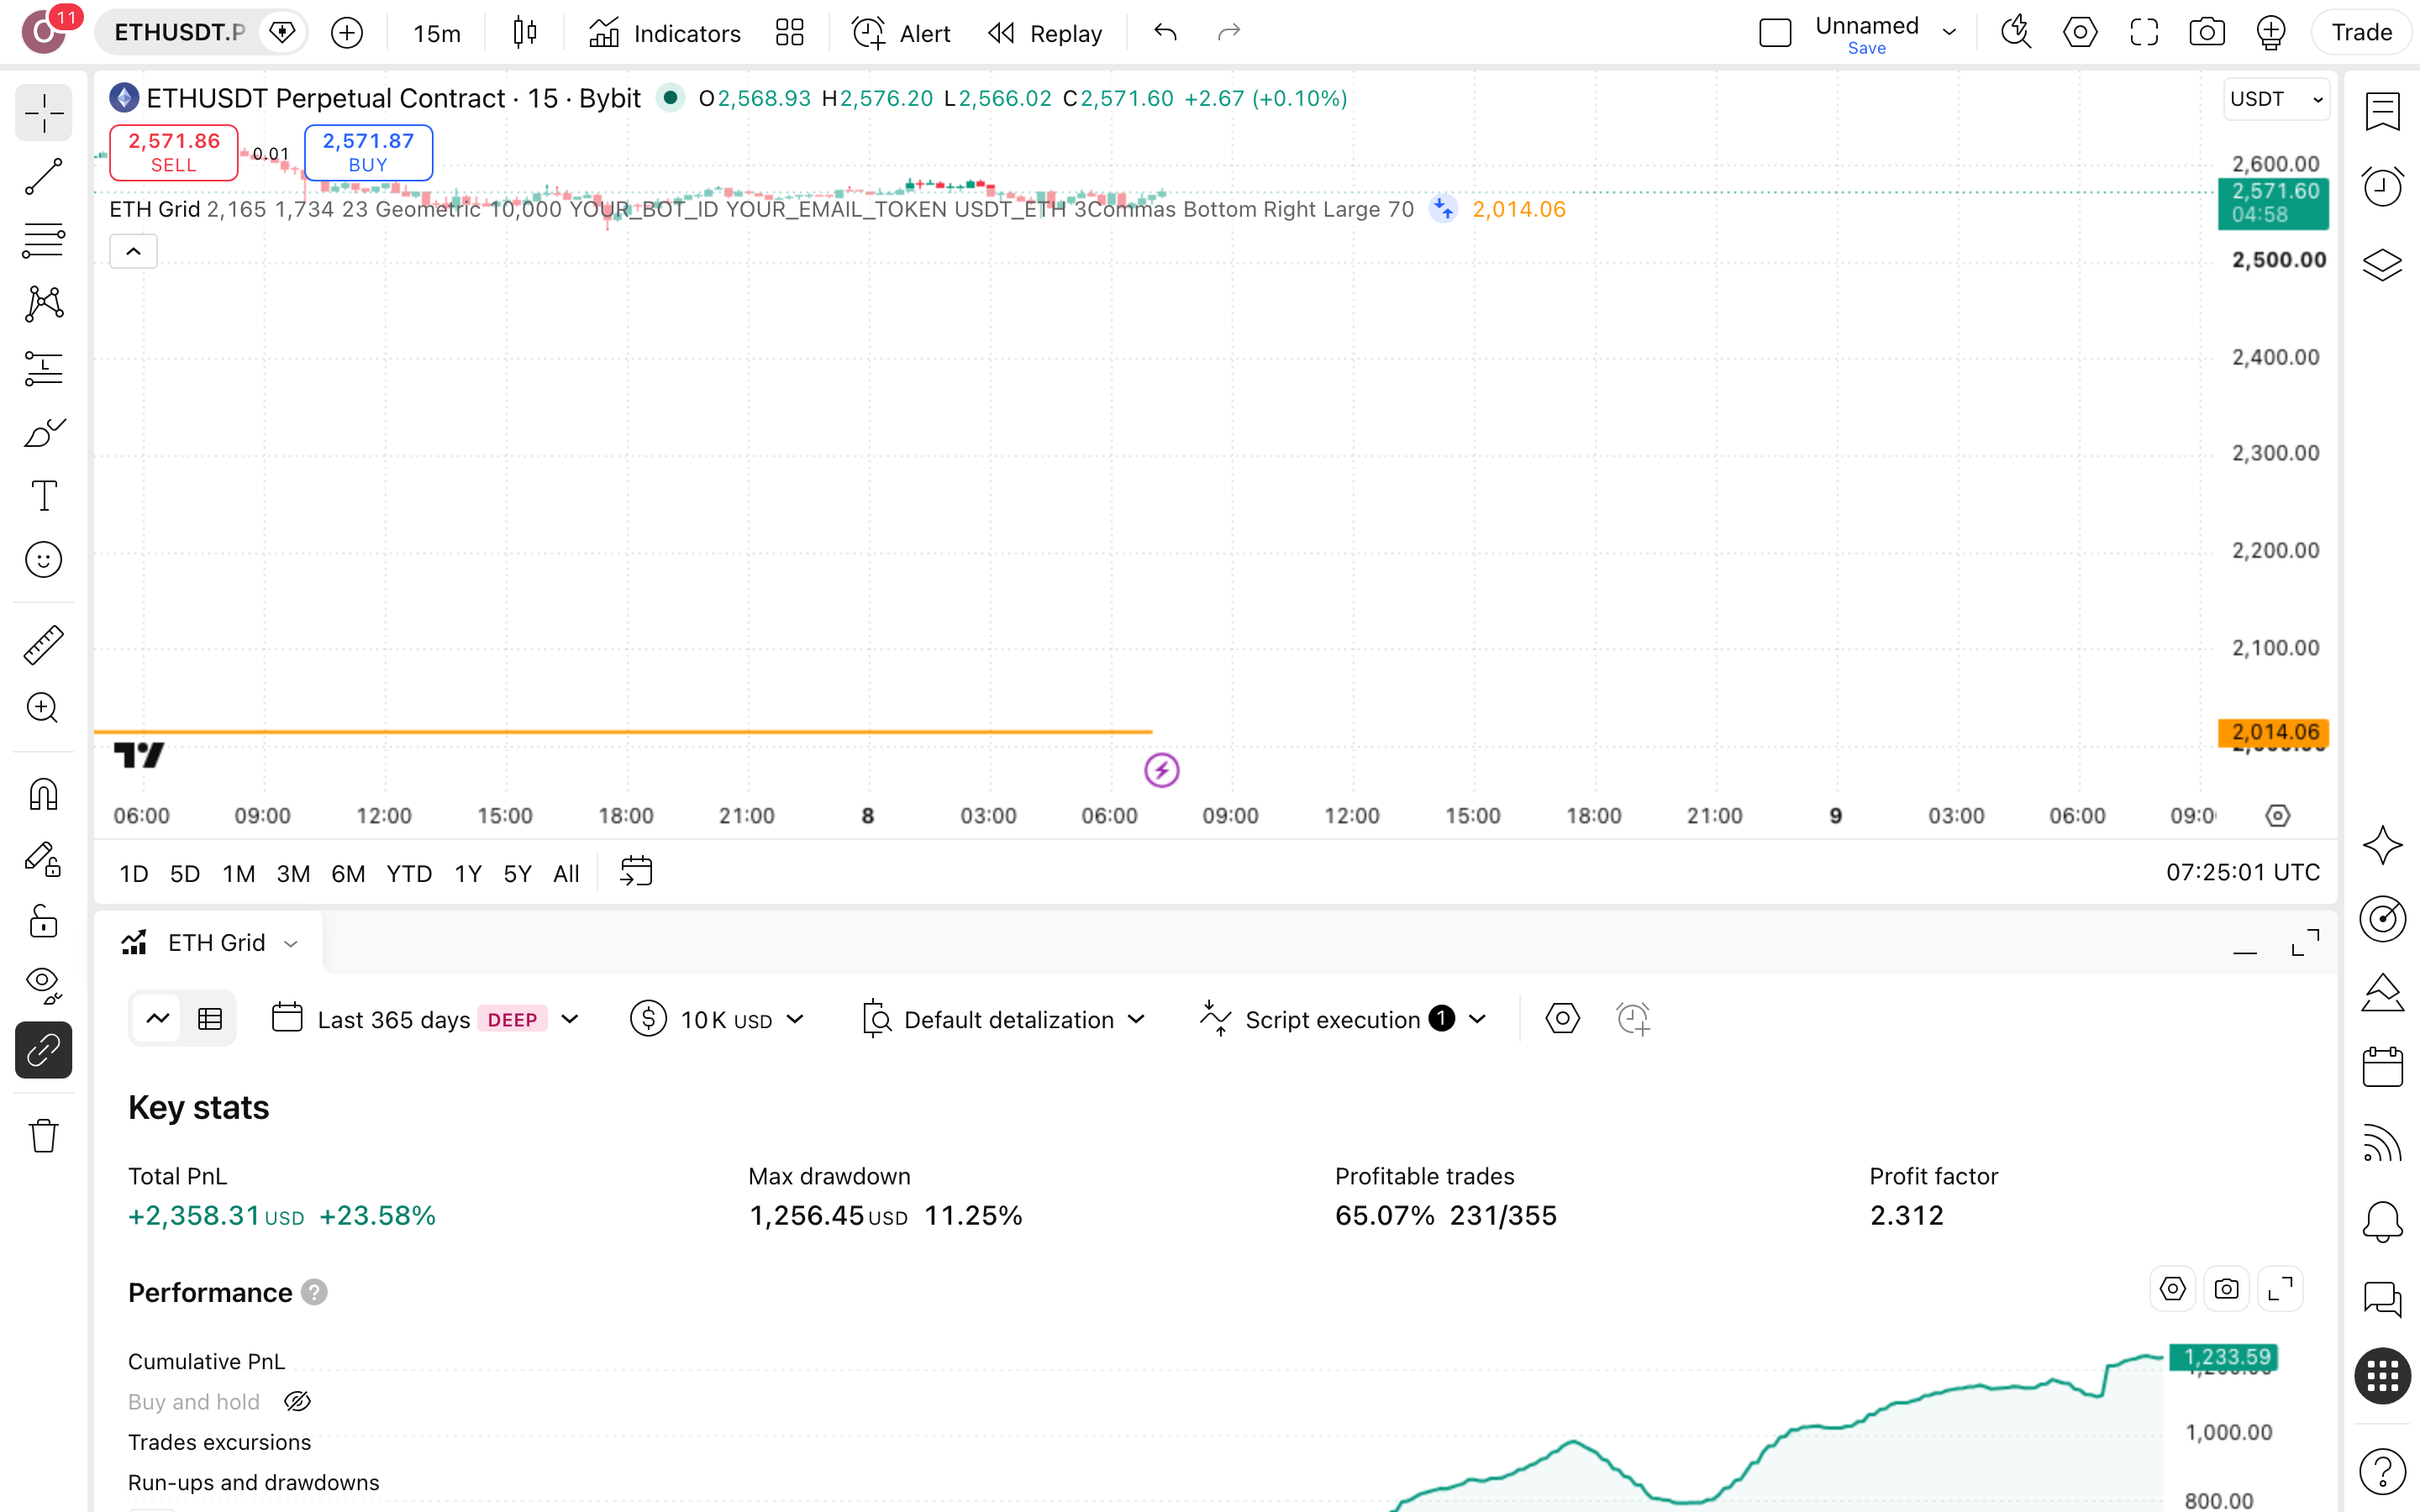Open Trades excursions section

coord(219,1442)
